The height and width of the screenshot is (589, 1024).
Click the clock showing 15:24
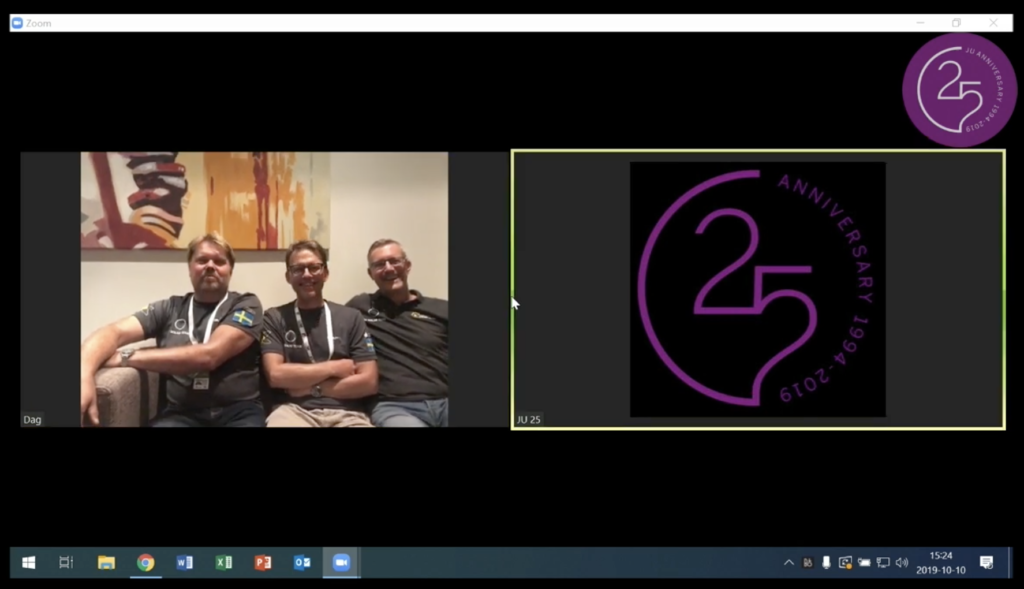tap(941, 562)
